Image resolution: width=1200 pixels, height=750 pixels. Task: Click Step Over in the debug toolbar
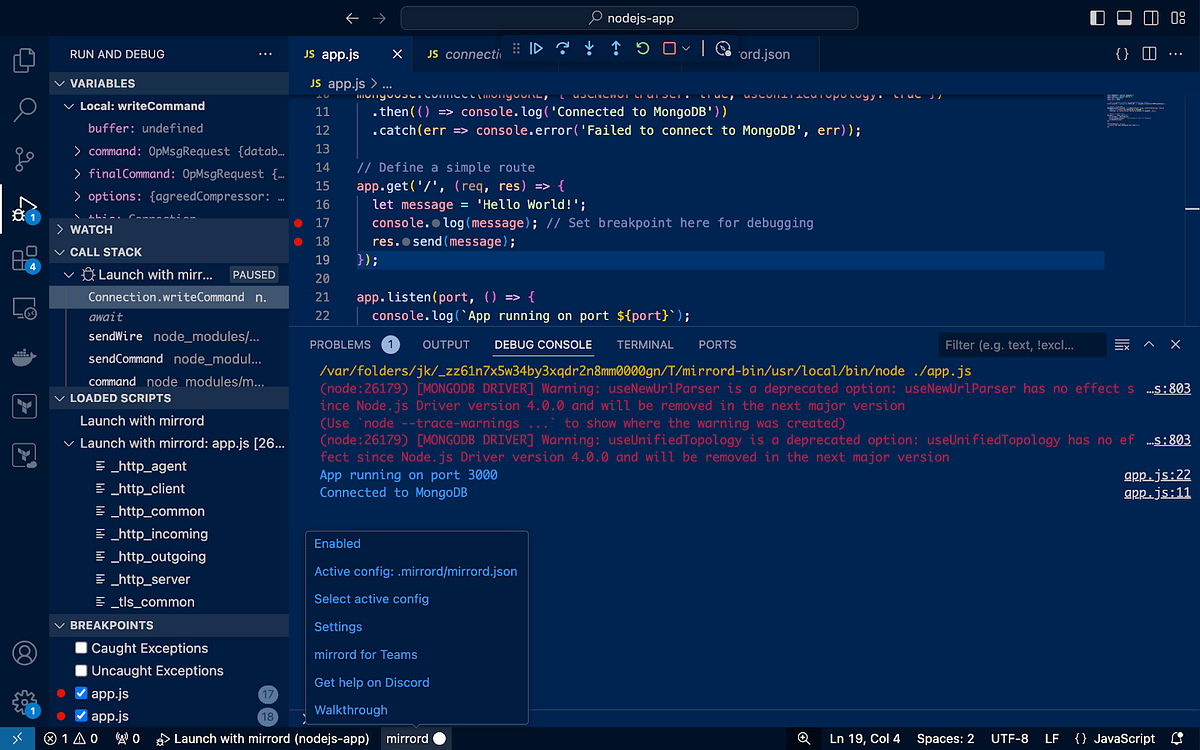[563, 47]
